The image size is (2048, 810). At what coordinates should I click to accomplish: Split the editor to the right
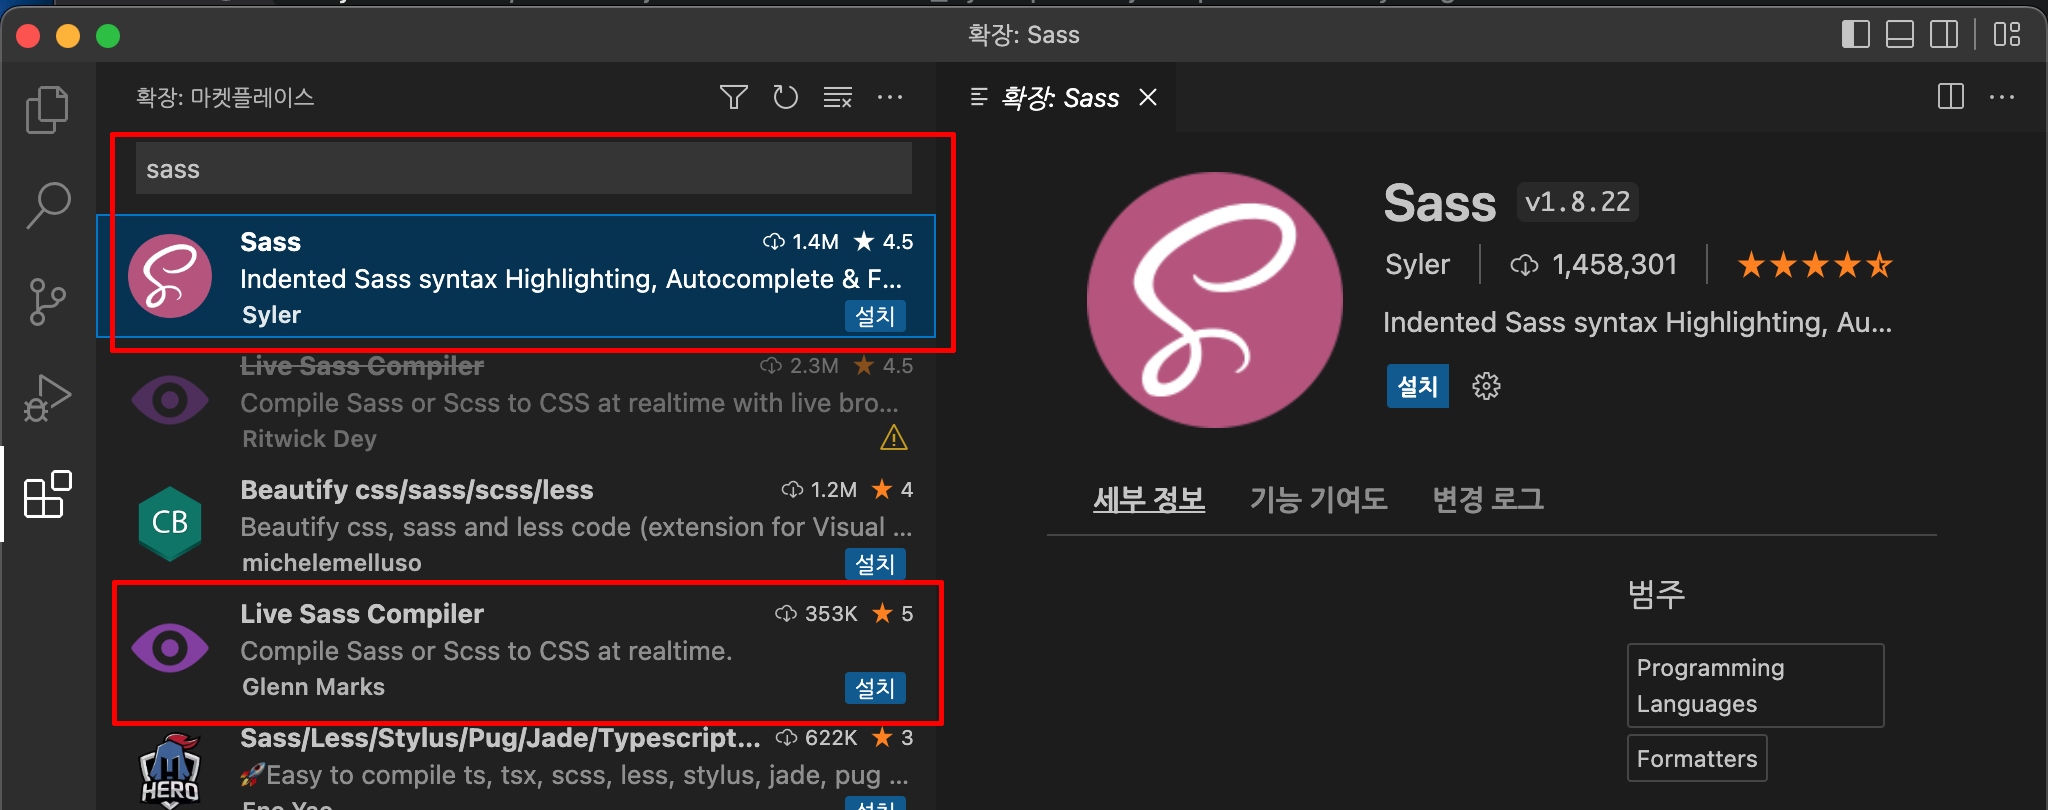(1951, 97)
